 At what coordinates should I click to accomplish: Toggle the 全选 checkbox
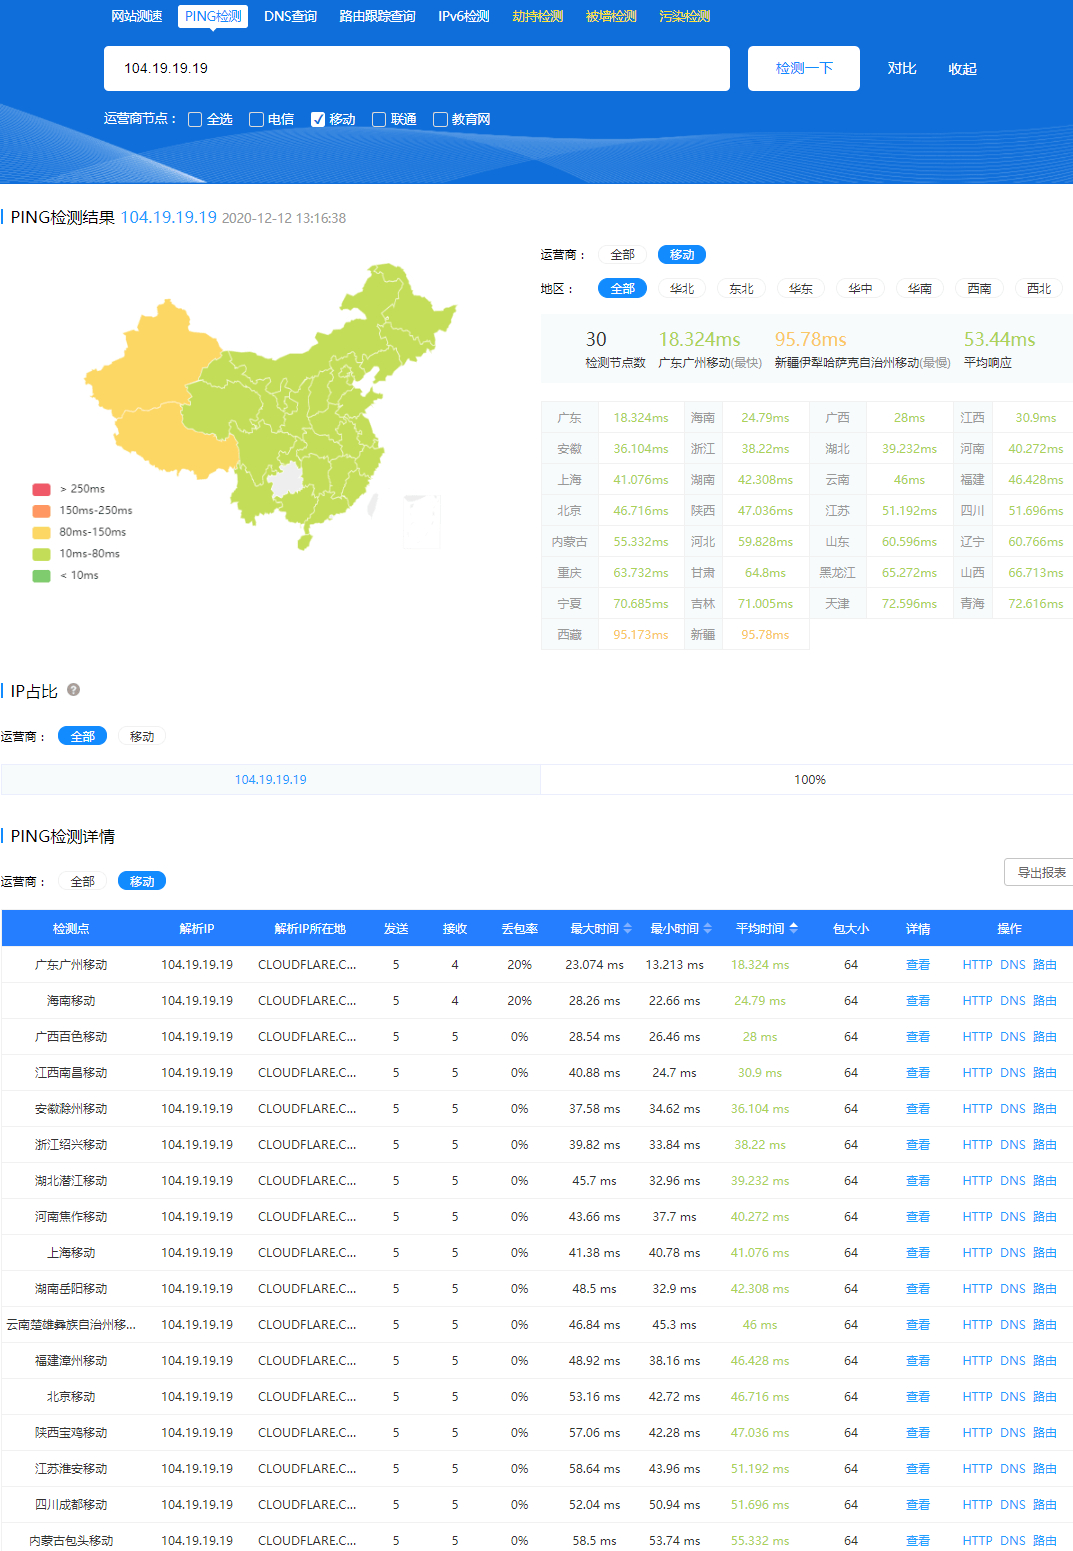pos(195,120)
